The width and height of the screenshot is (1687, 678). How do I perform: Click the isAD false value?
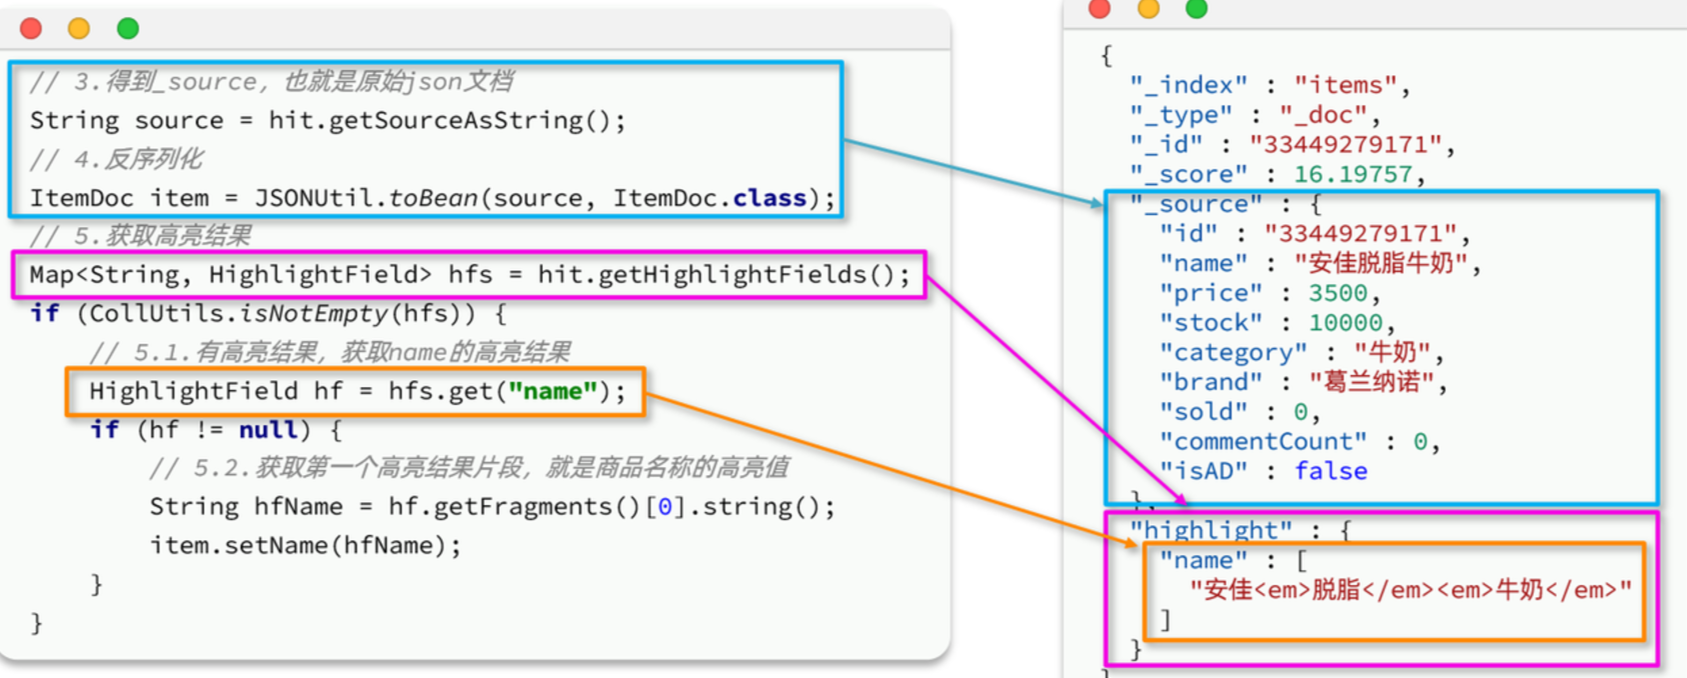tap(1330, 471)
